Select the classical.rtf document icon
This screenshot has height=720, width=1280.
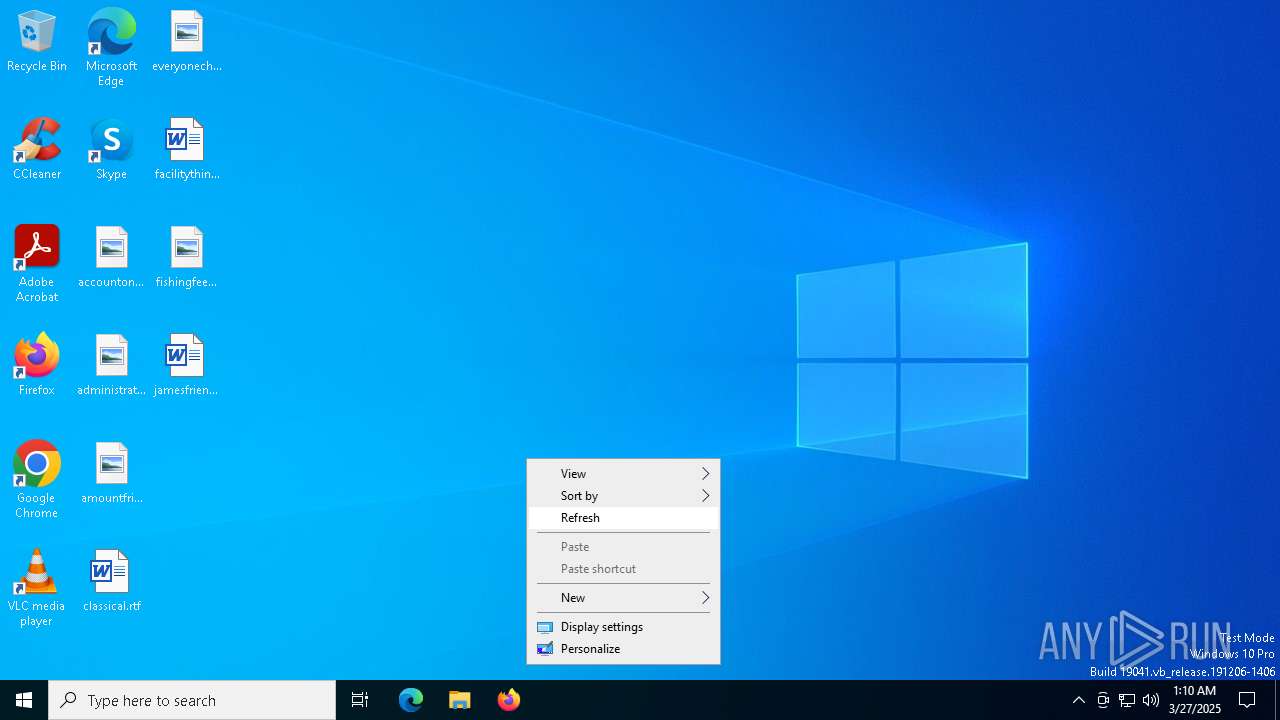111,582
